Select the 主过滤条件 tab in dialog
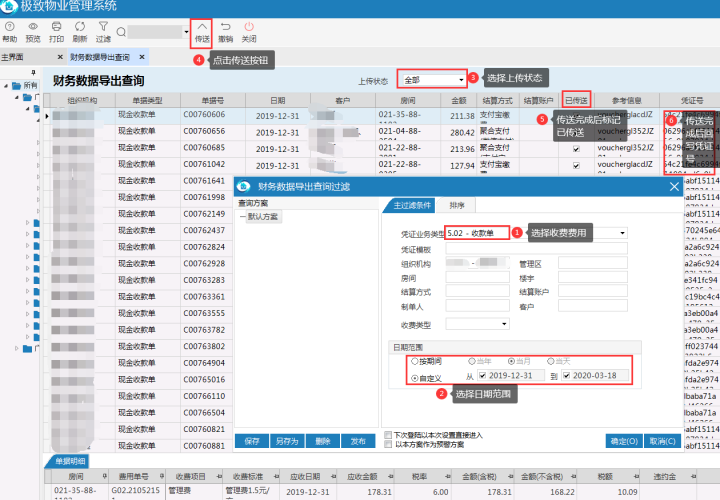The height and width of the screenshot is (500, 720). (412, 205)
